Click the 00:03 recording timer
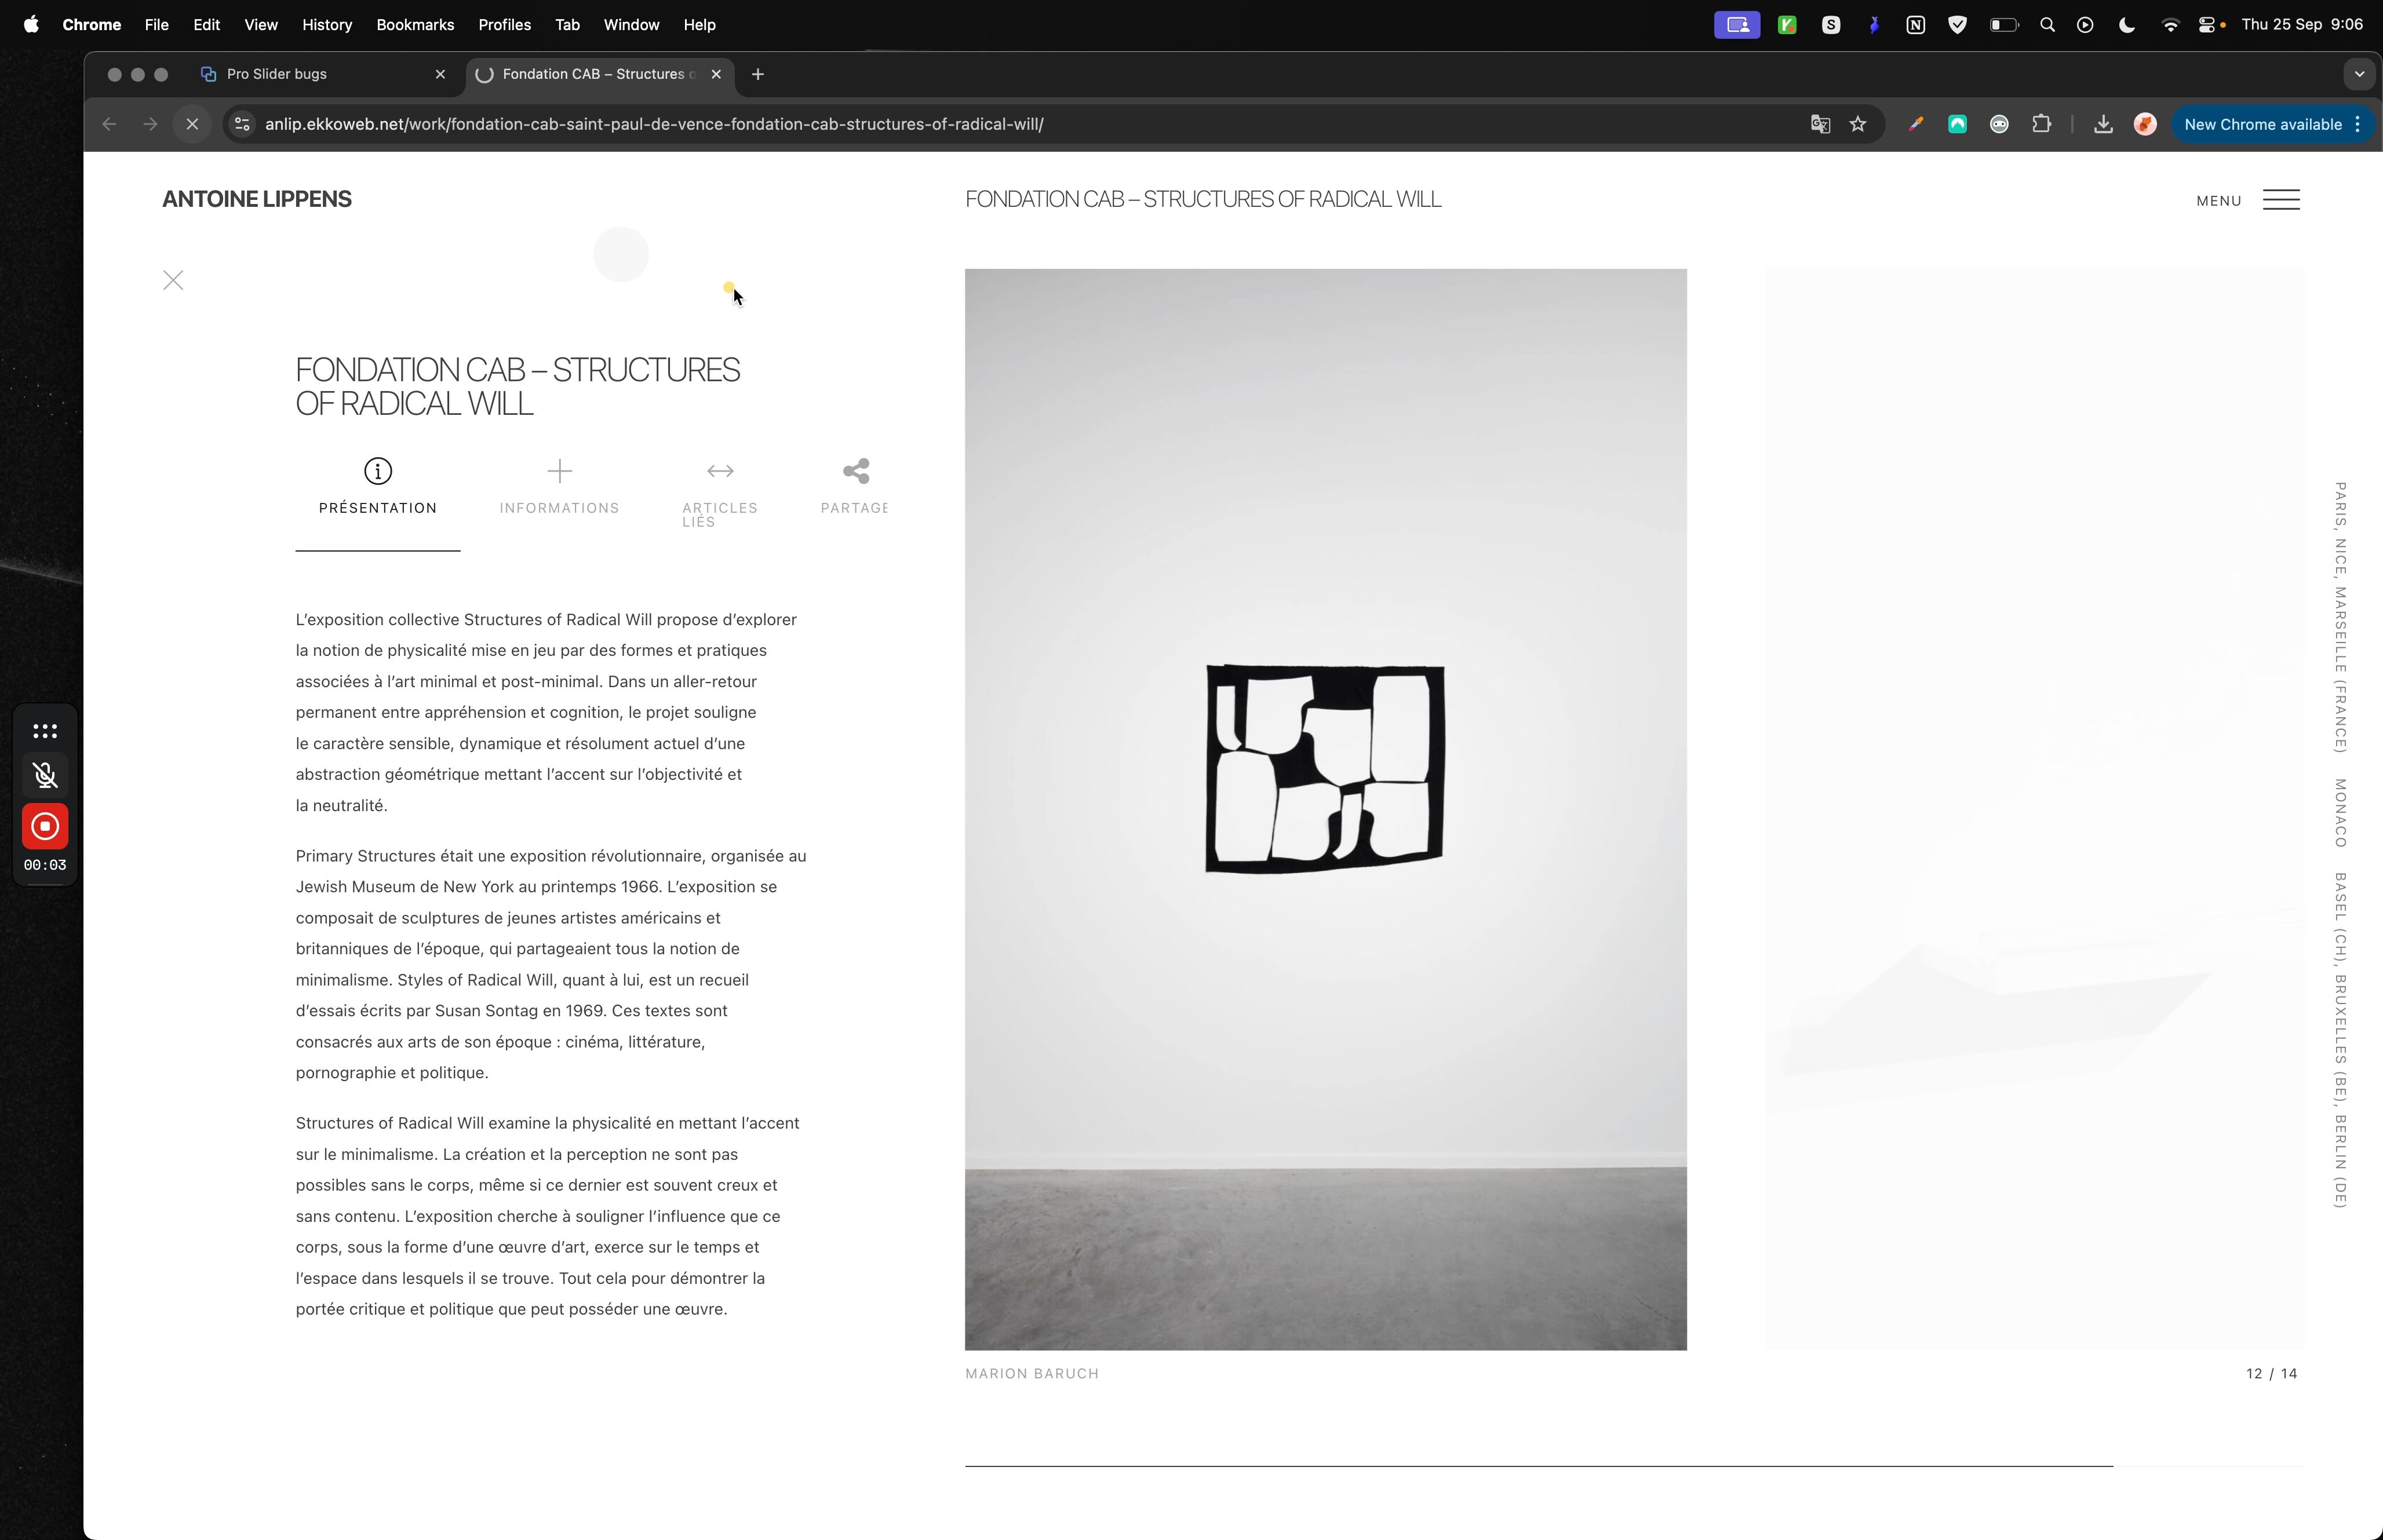The image size is (2383, 1540). (45, 865)
